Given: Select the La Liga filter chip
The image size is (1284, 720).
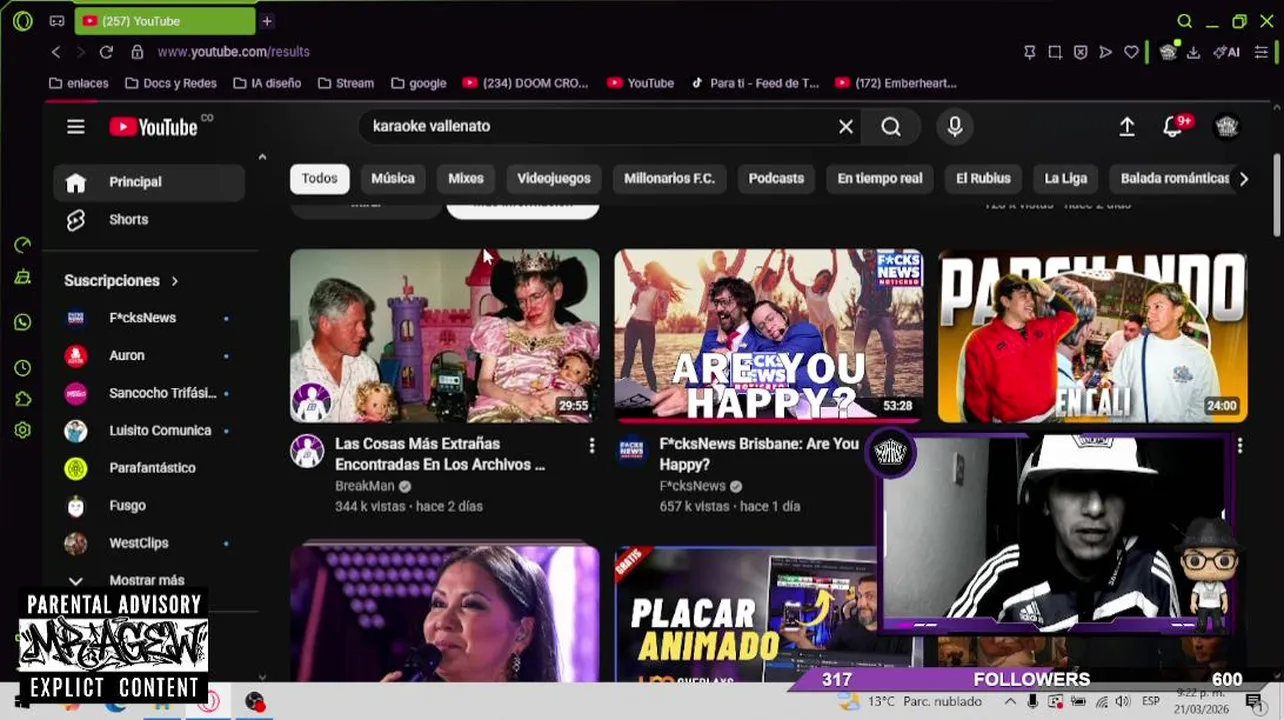Looking at the screenshot, I should point(1066,178).
